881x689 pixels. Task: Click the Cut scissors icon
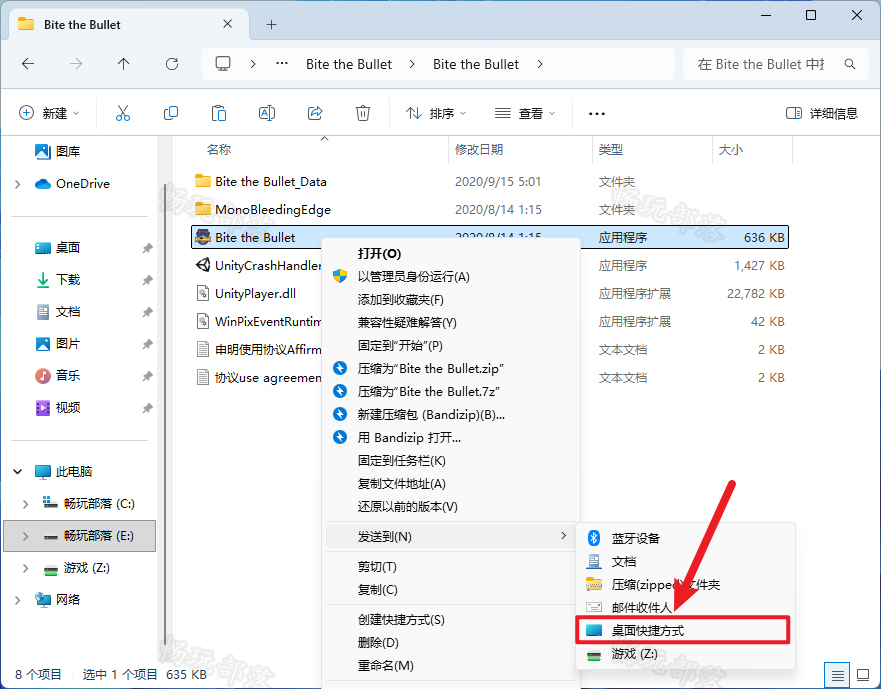pyautogui.click(x=122, y=113)
